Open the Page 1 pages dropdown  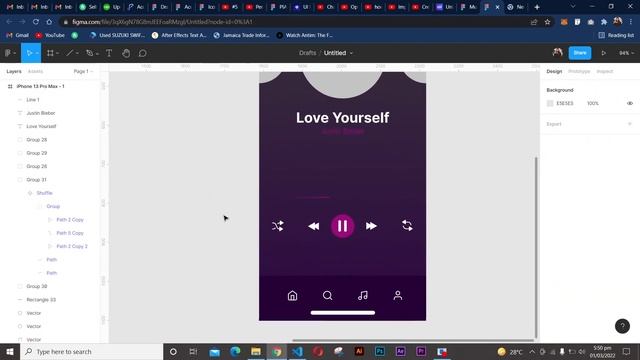click(x=83, y=71)
